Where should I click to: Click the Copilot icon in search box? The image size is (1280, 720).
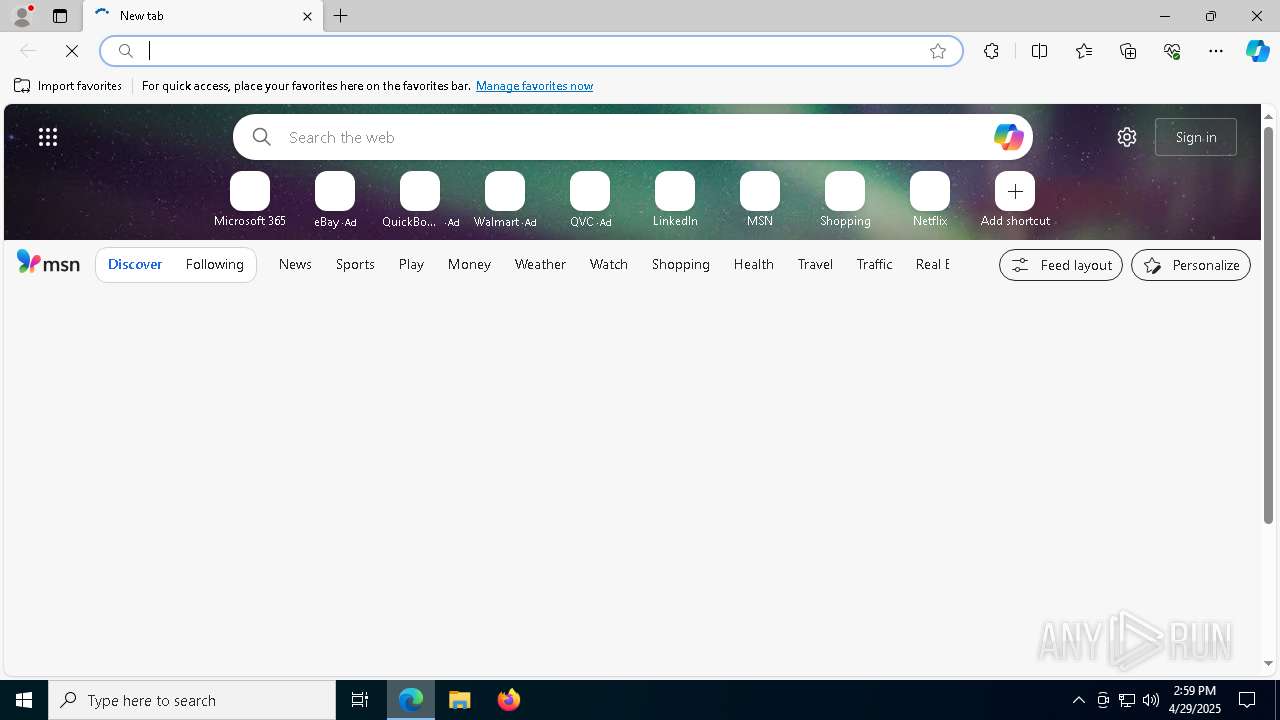(x=1008, y=137)
